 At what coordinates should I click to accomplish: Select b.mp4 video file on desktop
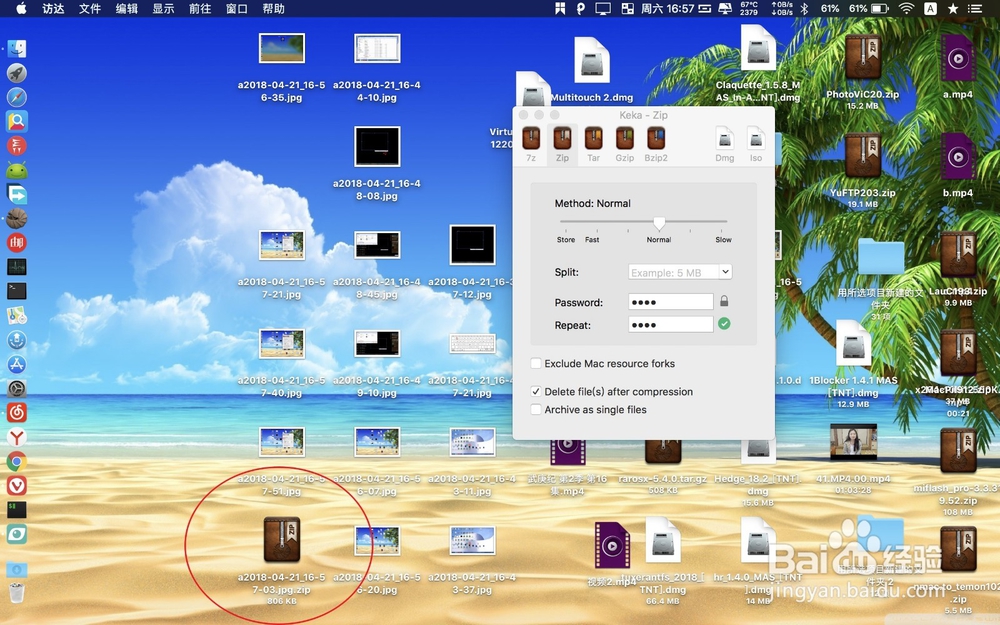point(958,156)
